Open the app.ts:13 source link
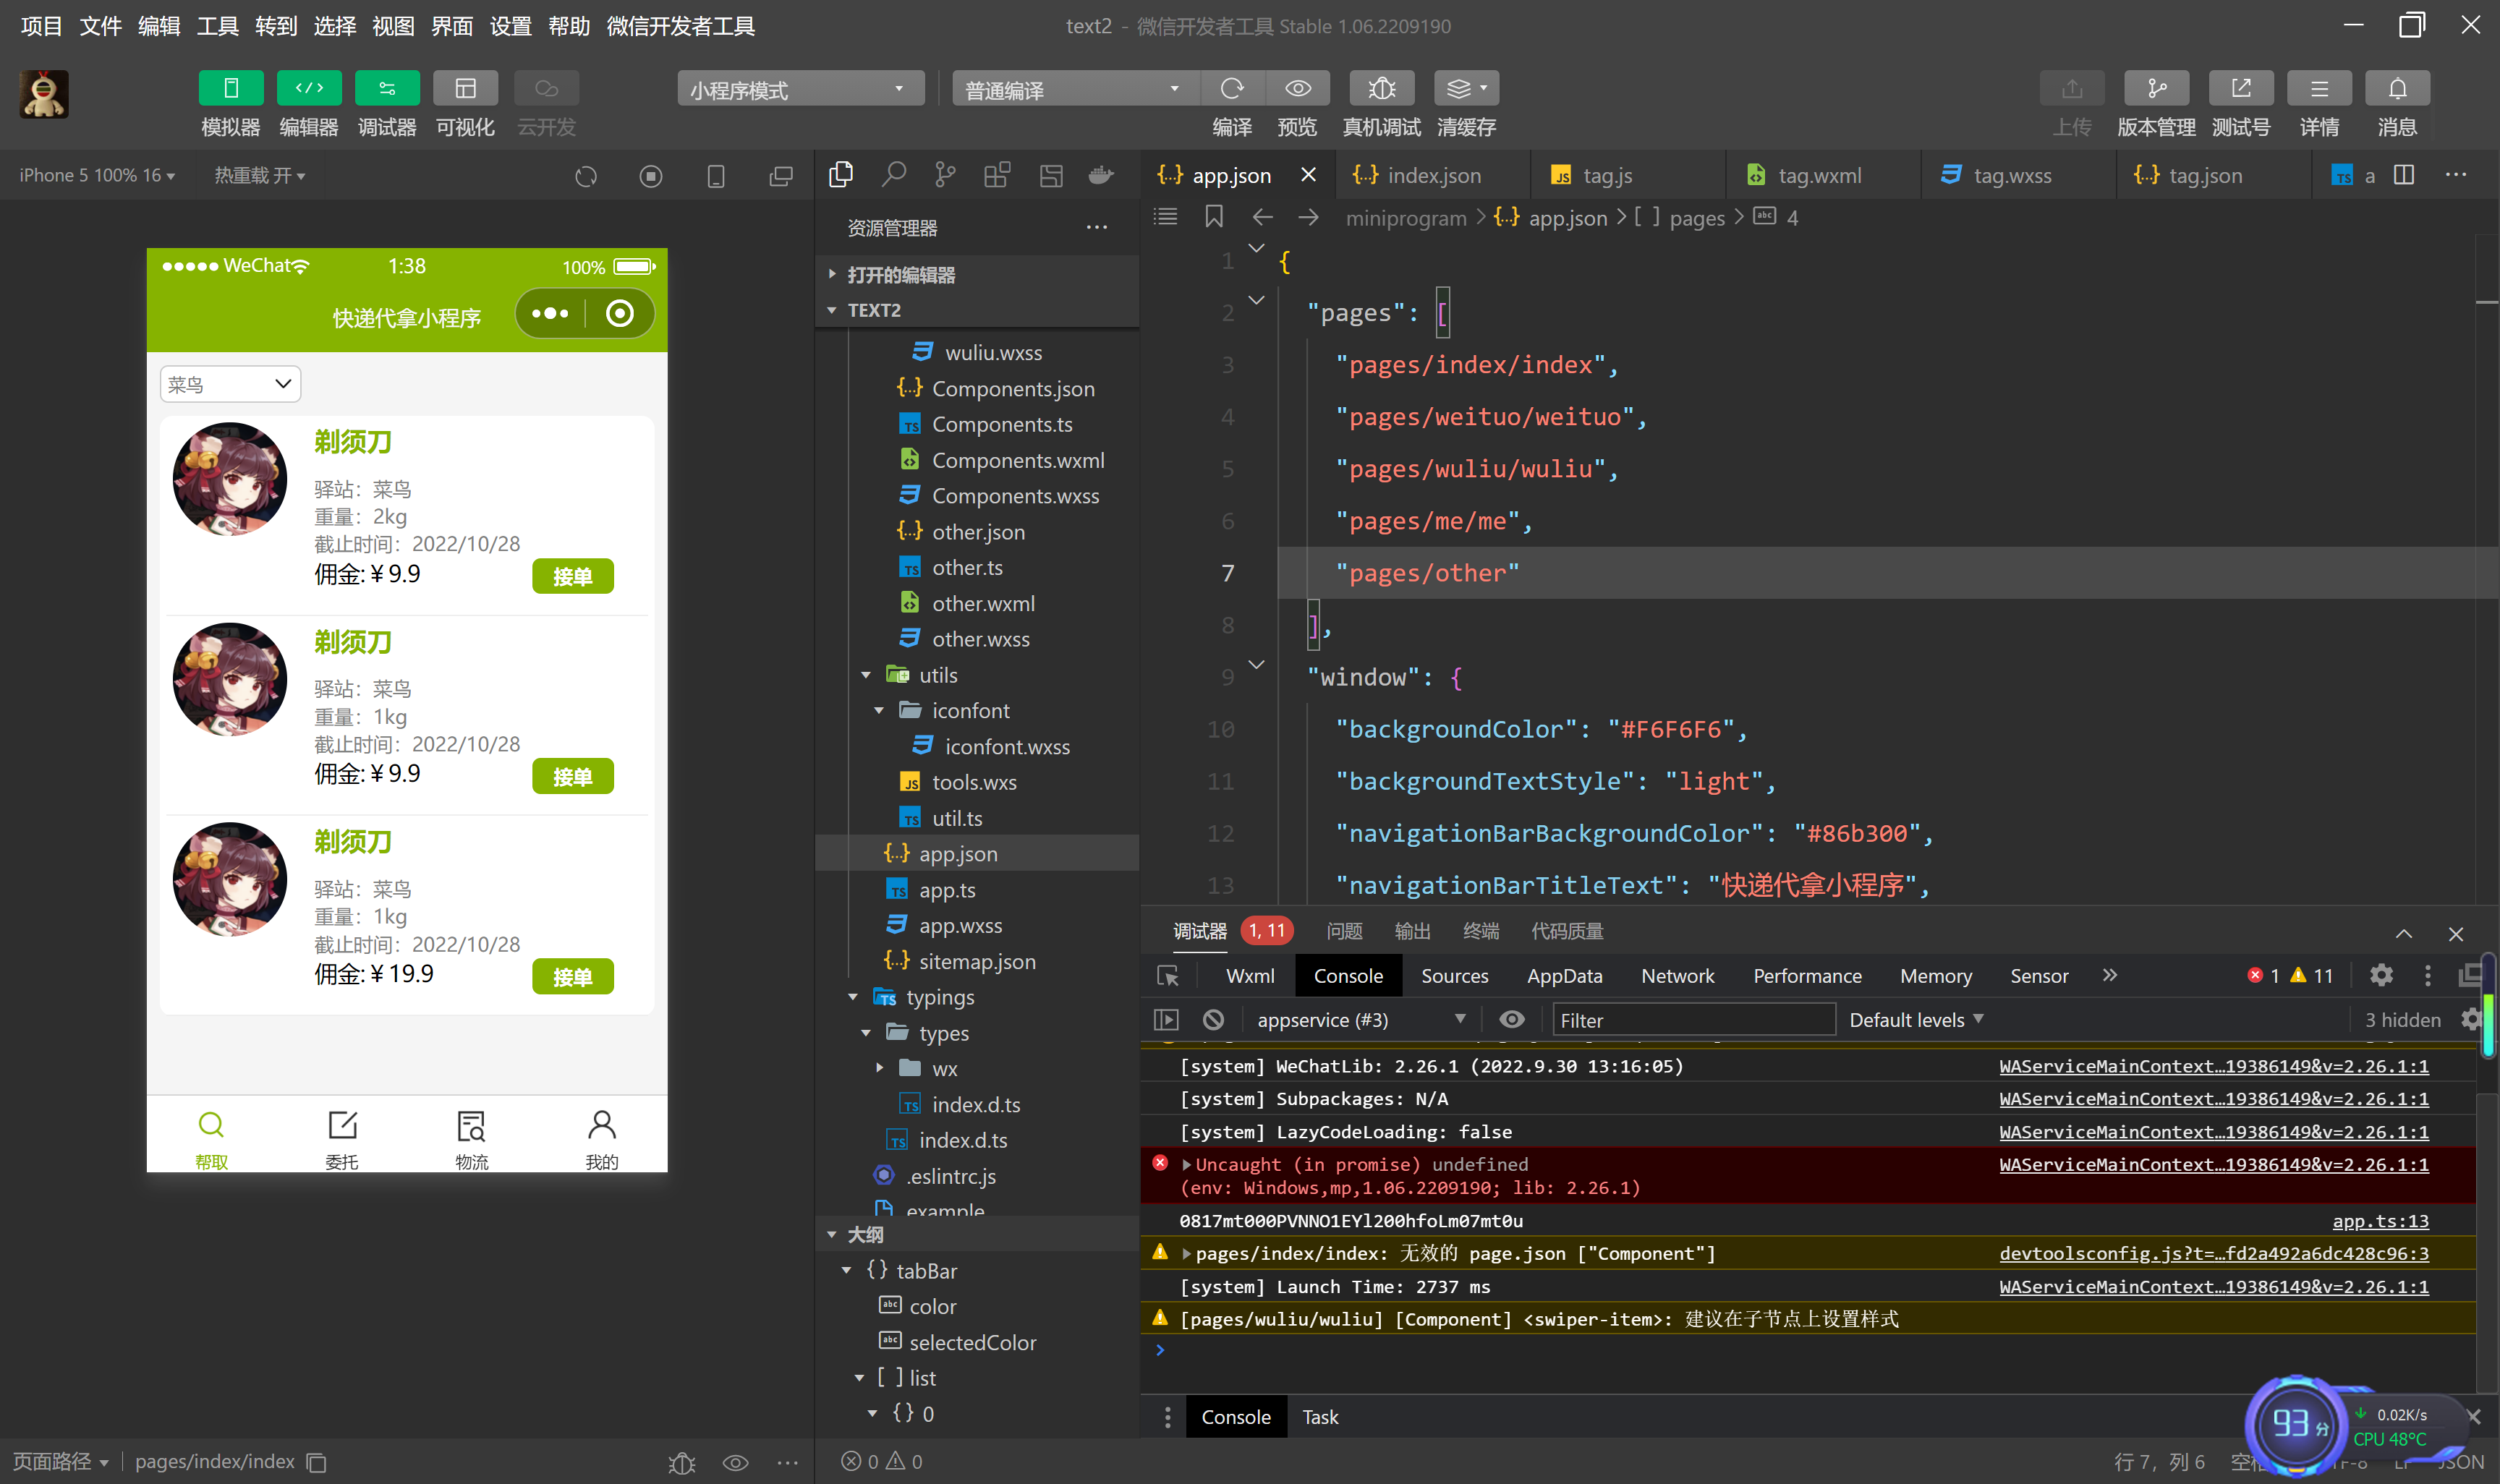Screen dimensions: 2500x1484 2379,1220
